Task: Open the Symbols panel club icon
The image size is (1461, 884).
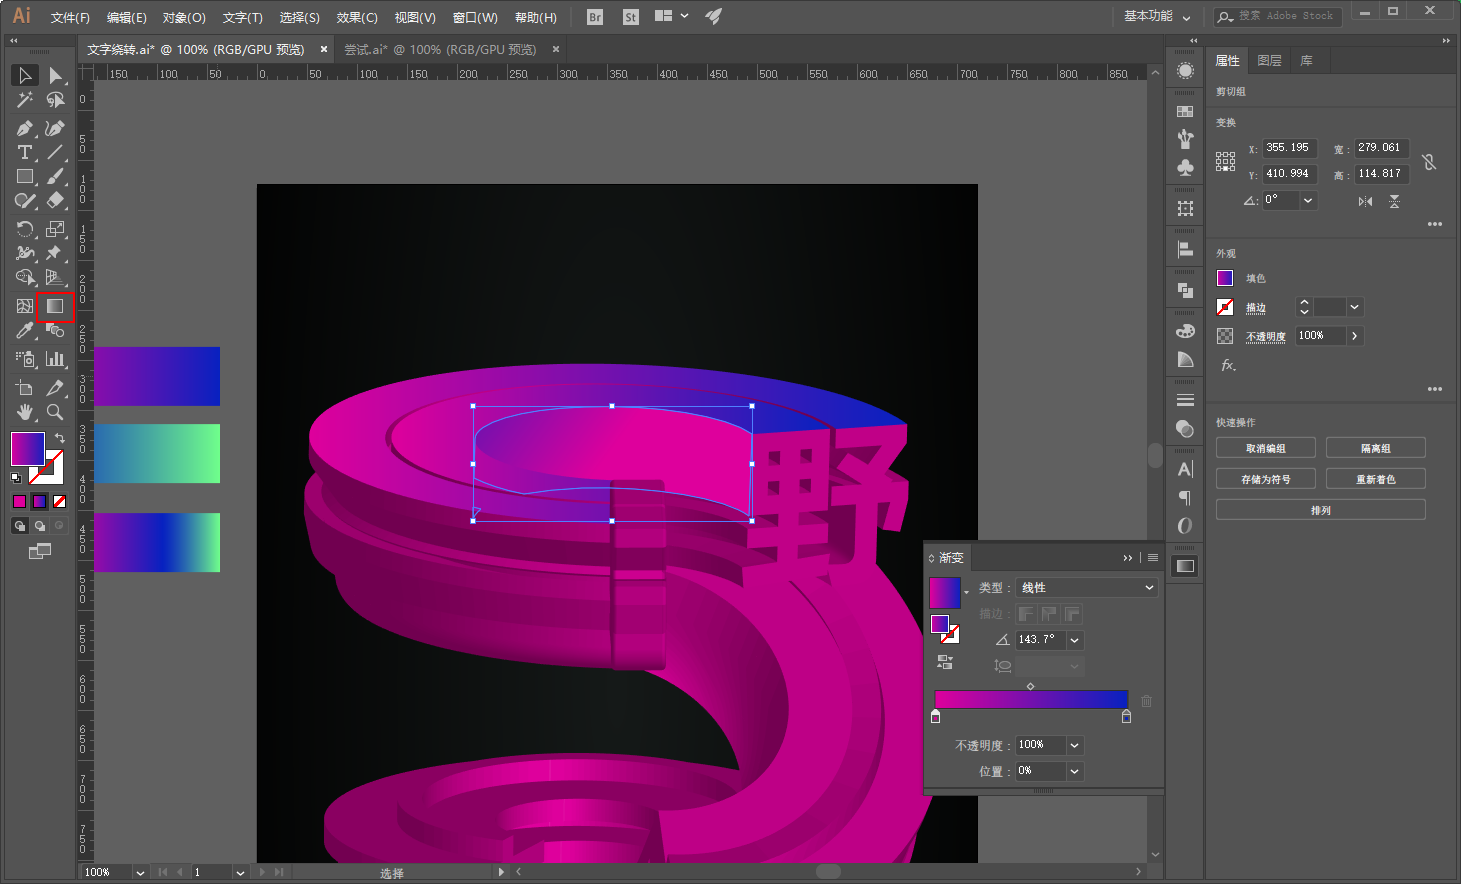Action: coord(1185,166)
